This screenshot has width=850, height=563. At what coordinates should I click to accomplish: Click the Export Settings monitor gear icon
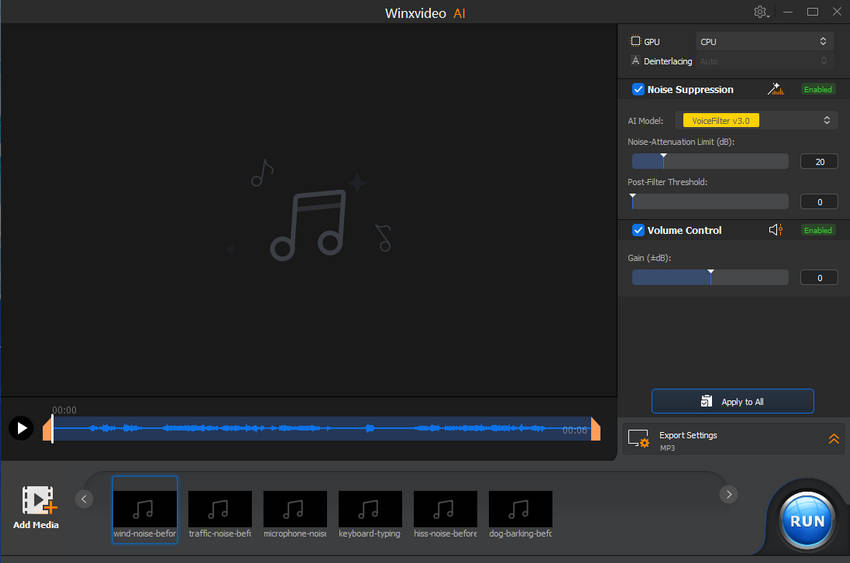[638, 438]
